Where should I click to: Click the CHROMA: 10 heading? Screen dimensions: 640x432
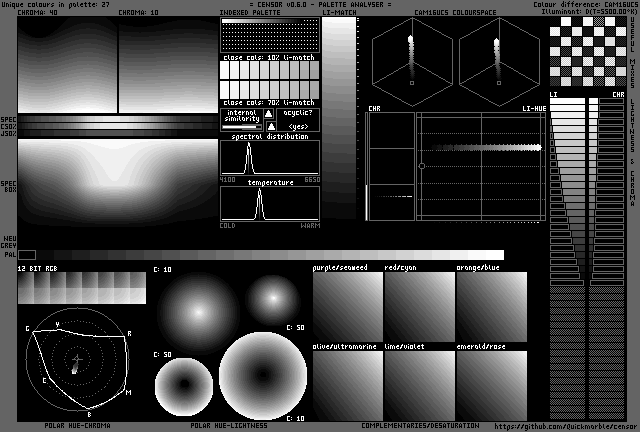tap(138, 13)
